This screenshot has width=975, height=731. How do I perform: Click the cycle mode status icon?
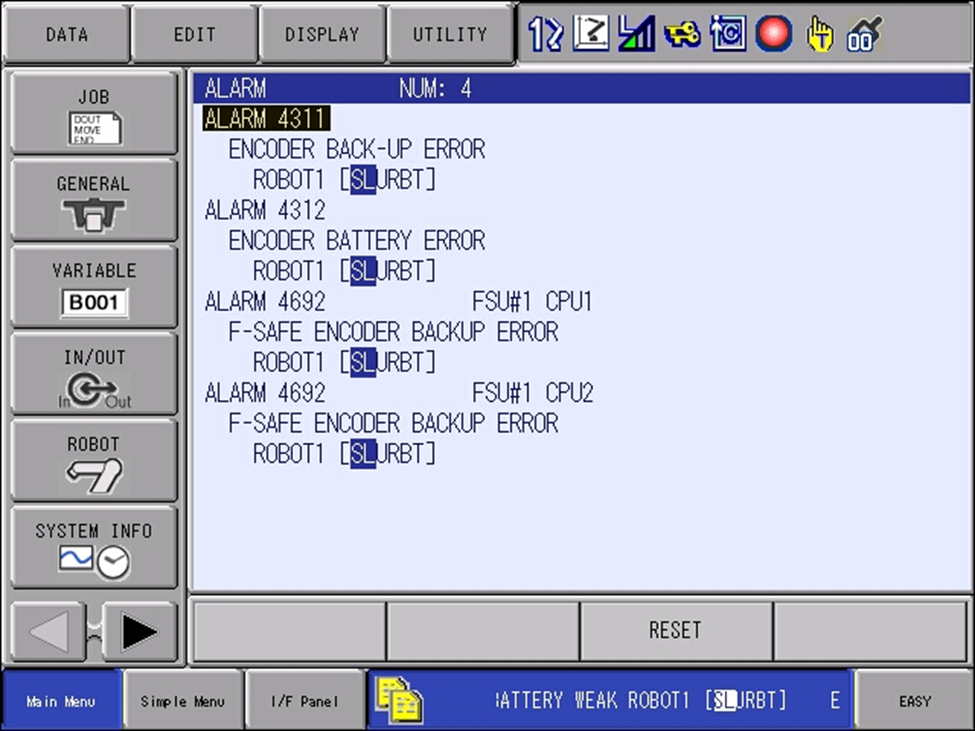[x=727, y=34]
